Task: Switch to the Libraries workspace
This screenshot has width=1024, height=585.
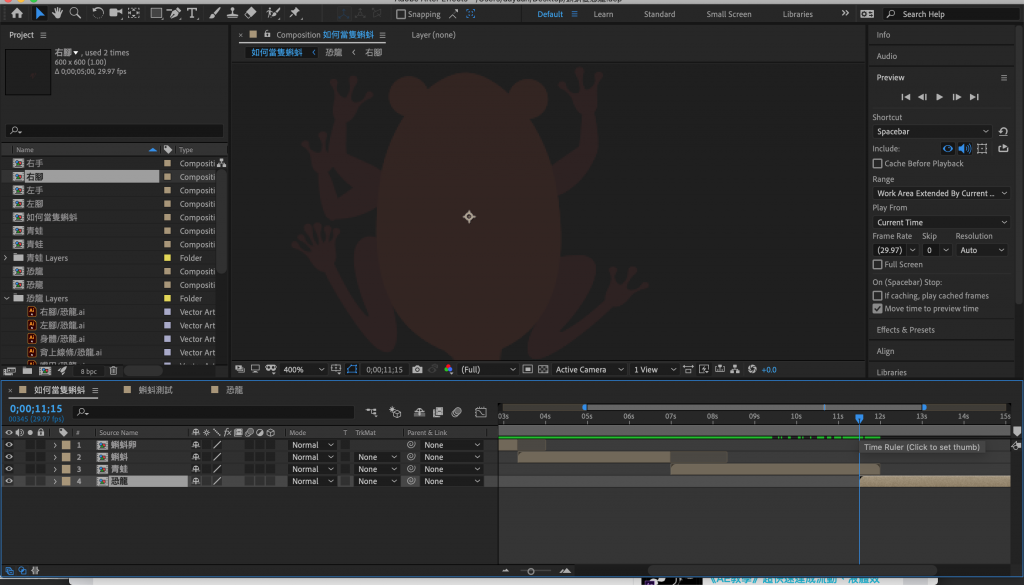Action: 798,14
